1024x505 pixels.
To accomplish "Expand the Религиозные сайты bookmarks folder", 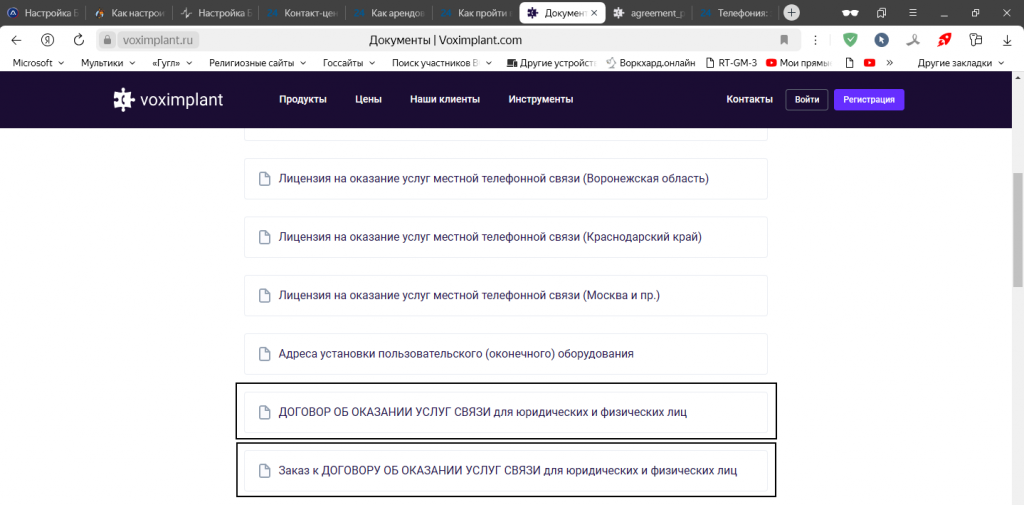I will [258, 63].
